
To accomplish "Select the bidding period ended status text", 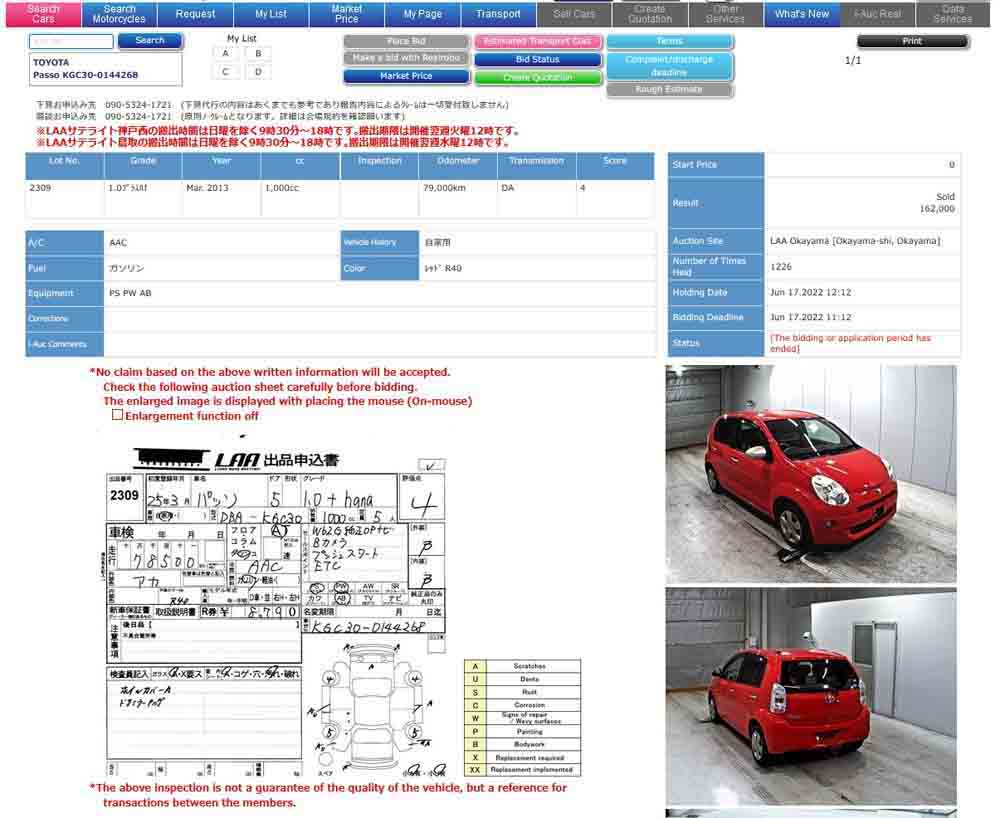I will 850,343.
